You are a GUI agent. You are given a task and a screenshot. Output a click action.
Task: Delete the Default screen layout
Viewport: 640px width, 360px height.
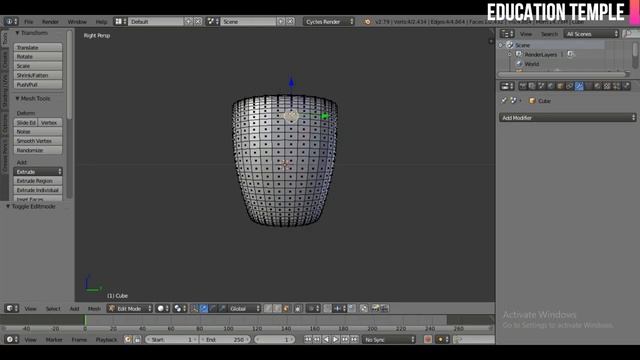198,21
